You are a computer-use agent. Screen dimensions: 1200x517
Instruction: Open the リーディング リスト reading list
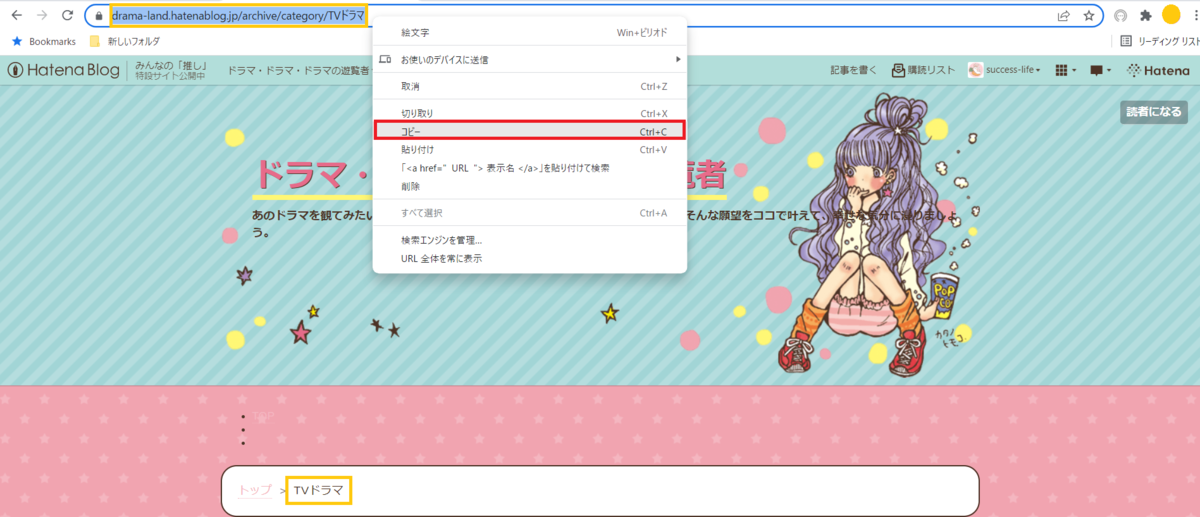tap(1159, 42)
